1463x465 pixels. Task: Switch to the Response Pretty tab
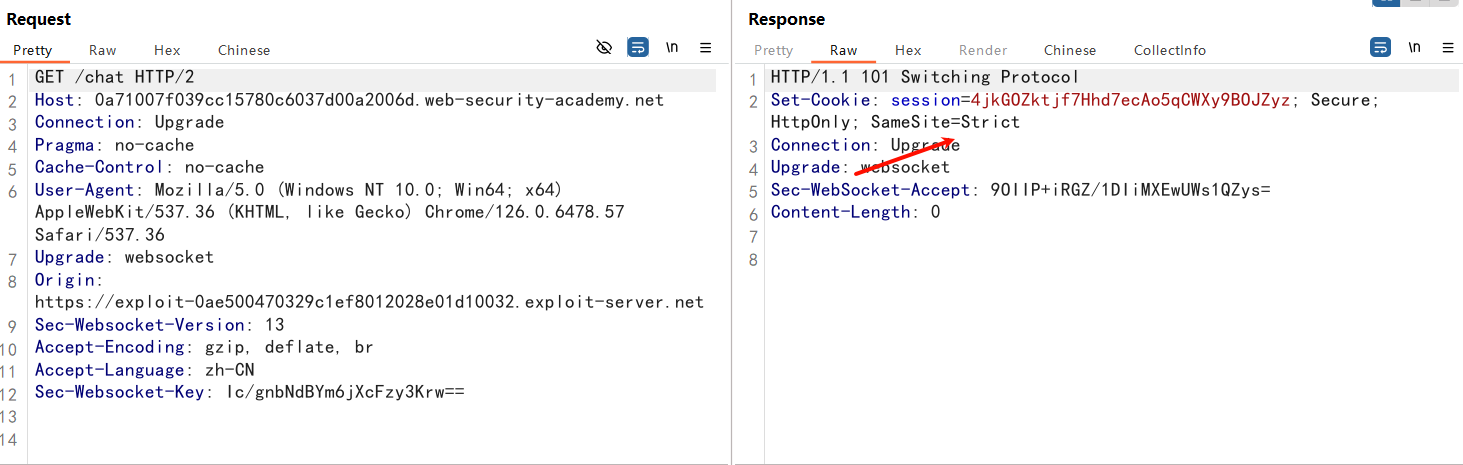[x=773, y=50]
